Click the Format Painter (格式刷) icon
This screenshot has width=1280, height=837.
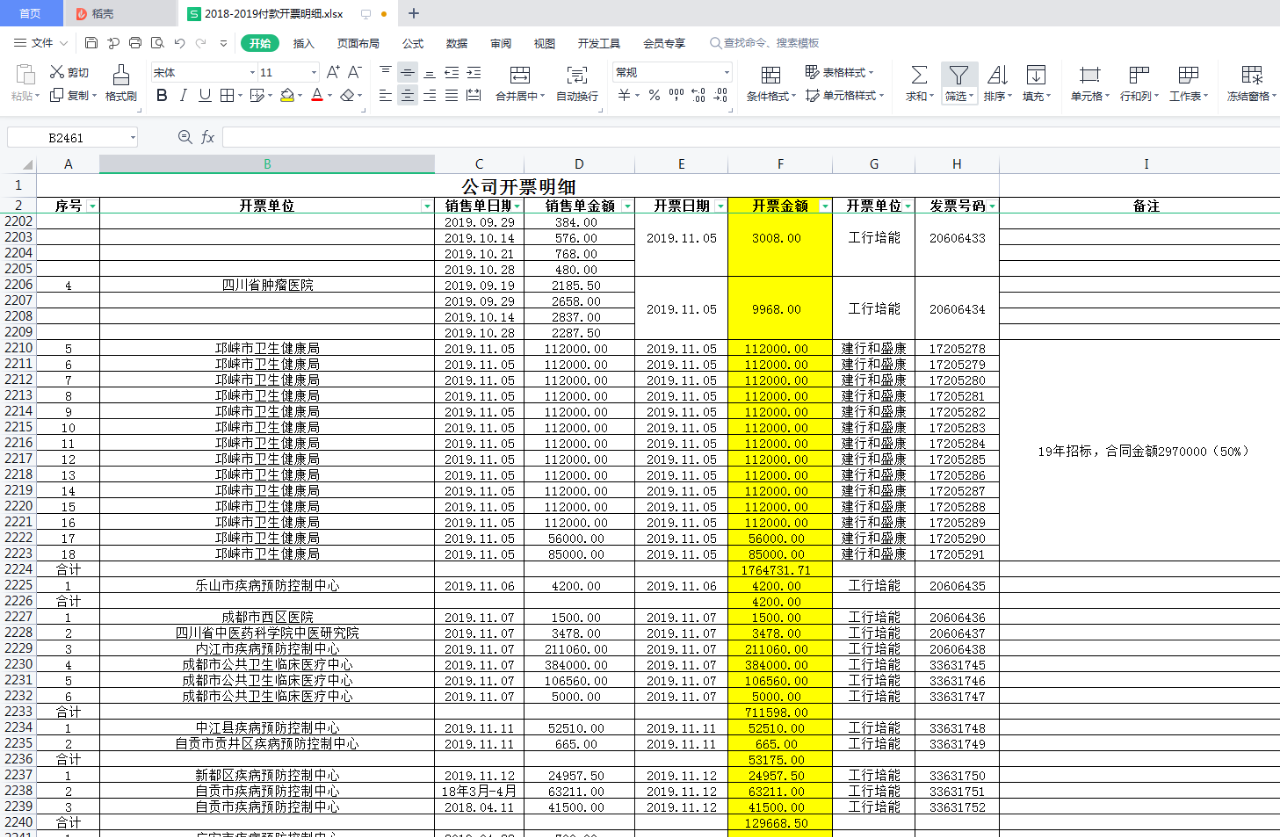(x=120, y=76)
